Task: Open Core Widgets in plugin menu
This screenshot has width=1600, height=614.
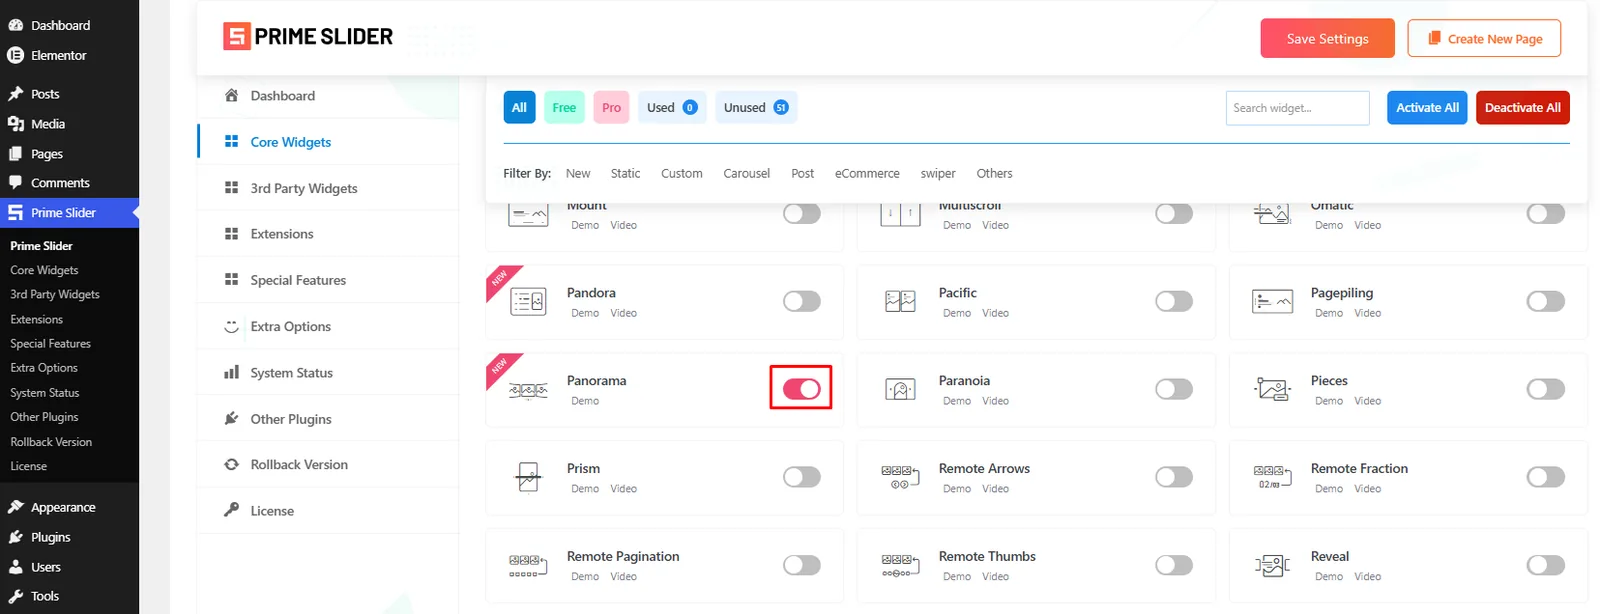Action: (328, 142)
